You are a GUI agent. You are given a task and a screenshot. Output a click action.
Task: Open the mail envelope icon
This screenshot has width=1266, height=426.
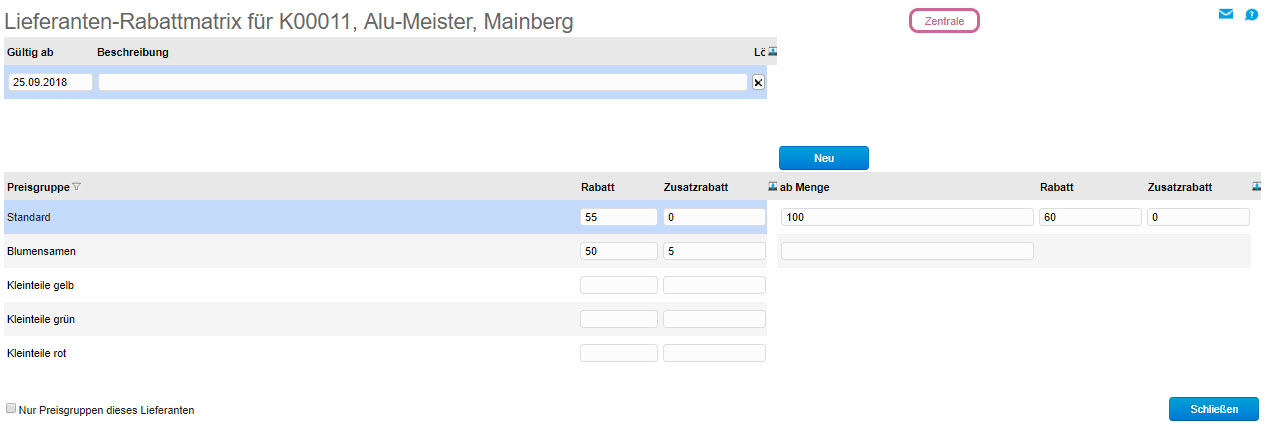pyautogui.click(x=1226, y=14)
